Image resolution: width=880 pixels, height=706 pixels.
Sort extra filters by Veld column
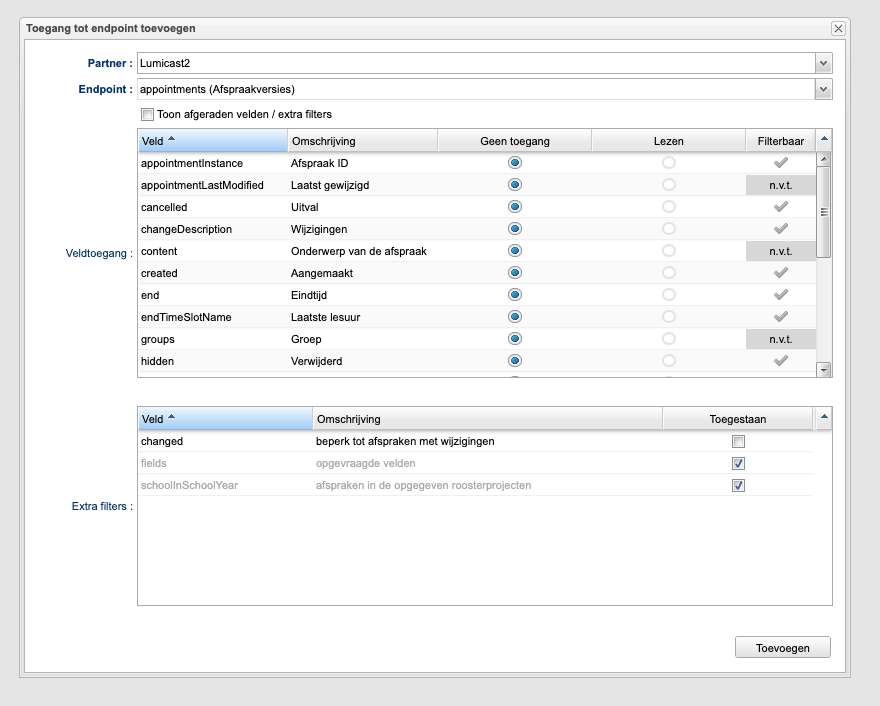(225, 419)
